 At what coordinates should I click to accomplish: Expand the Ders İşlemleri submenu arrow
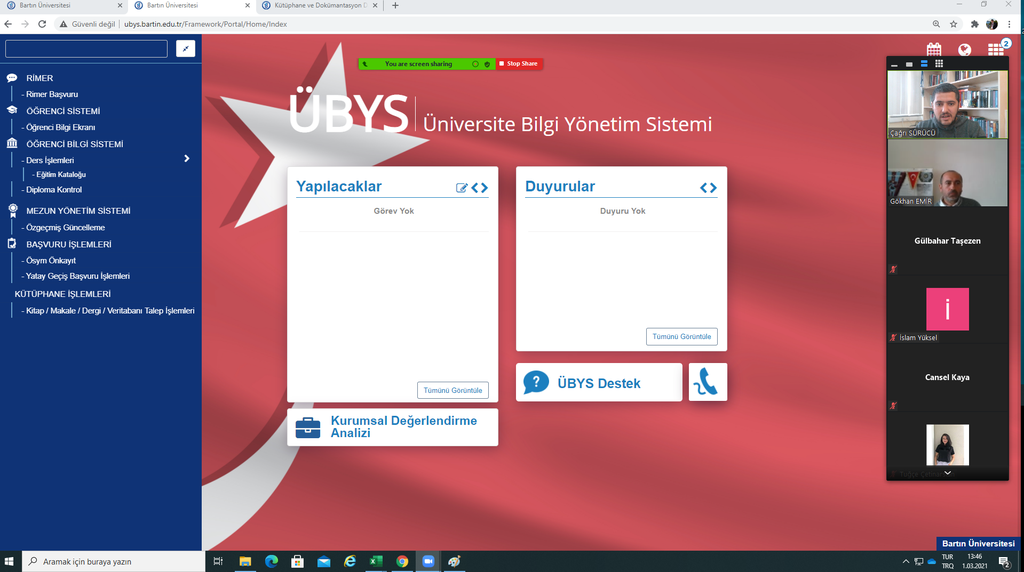pos(186,159)
